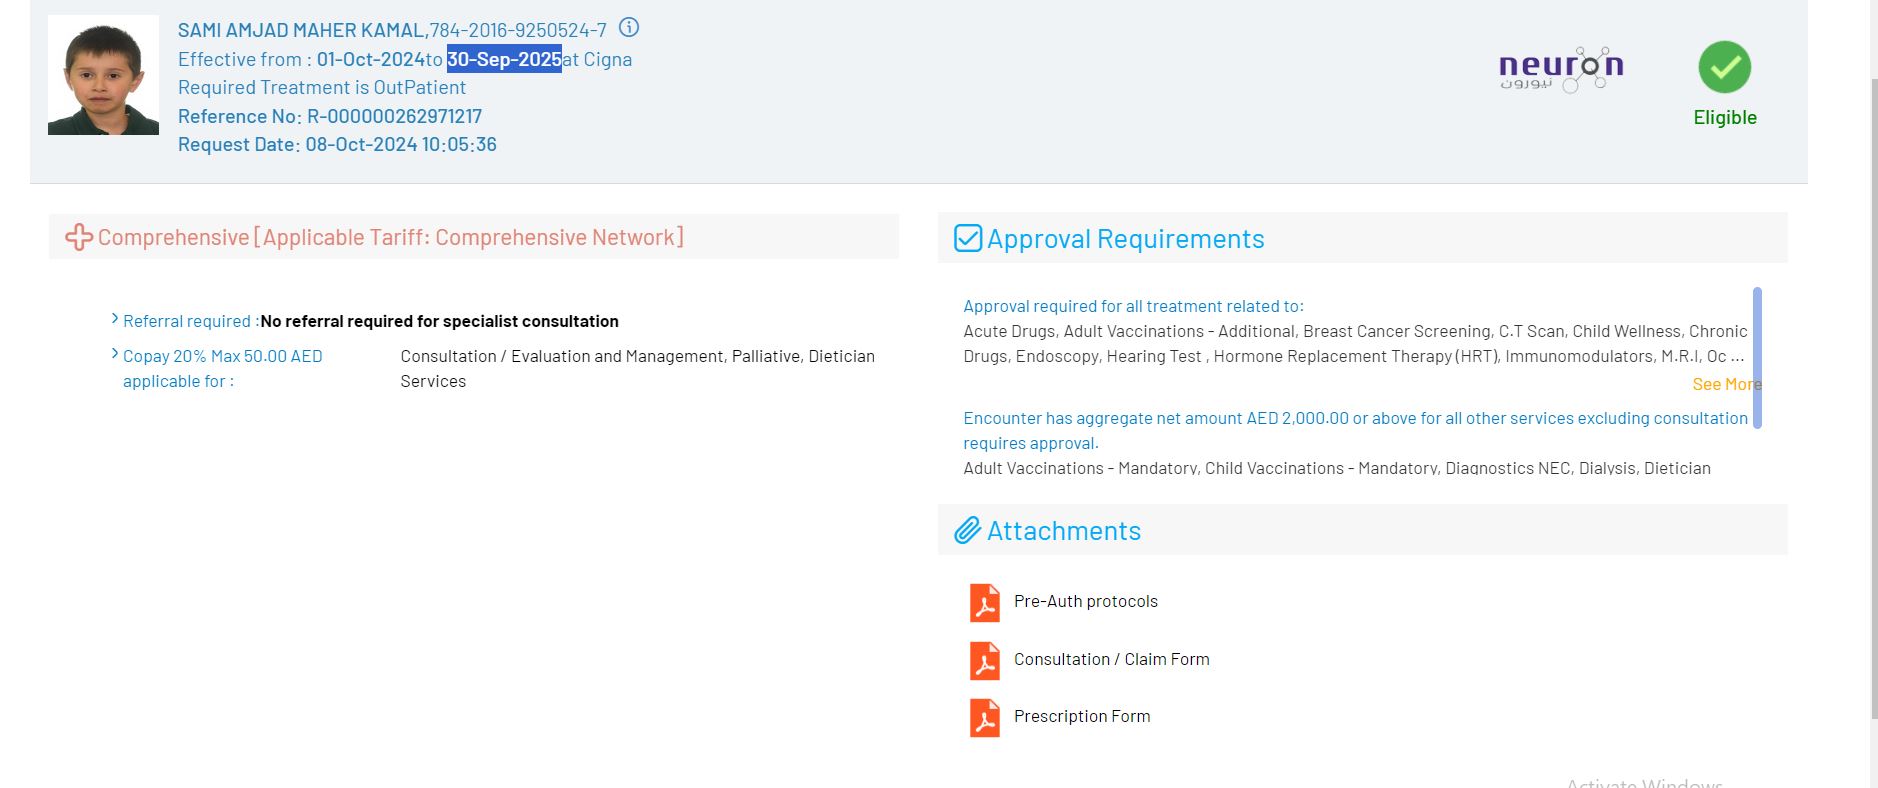Click the red cross Comprehensive icon
This screenshot has height=788, width=1878.
79,237
